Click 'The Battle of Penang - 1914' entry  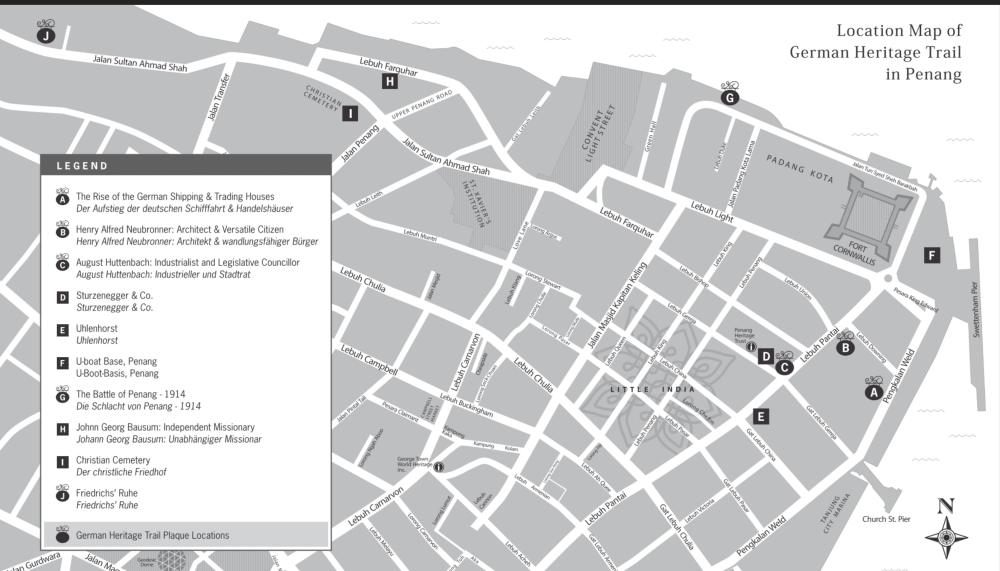pos(130,394)
